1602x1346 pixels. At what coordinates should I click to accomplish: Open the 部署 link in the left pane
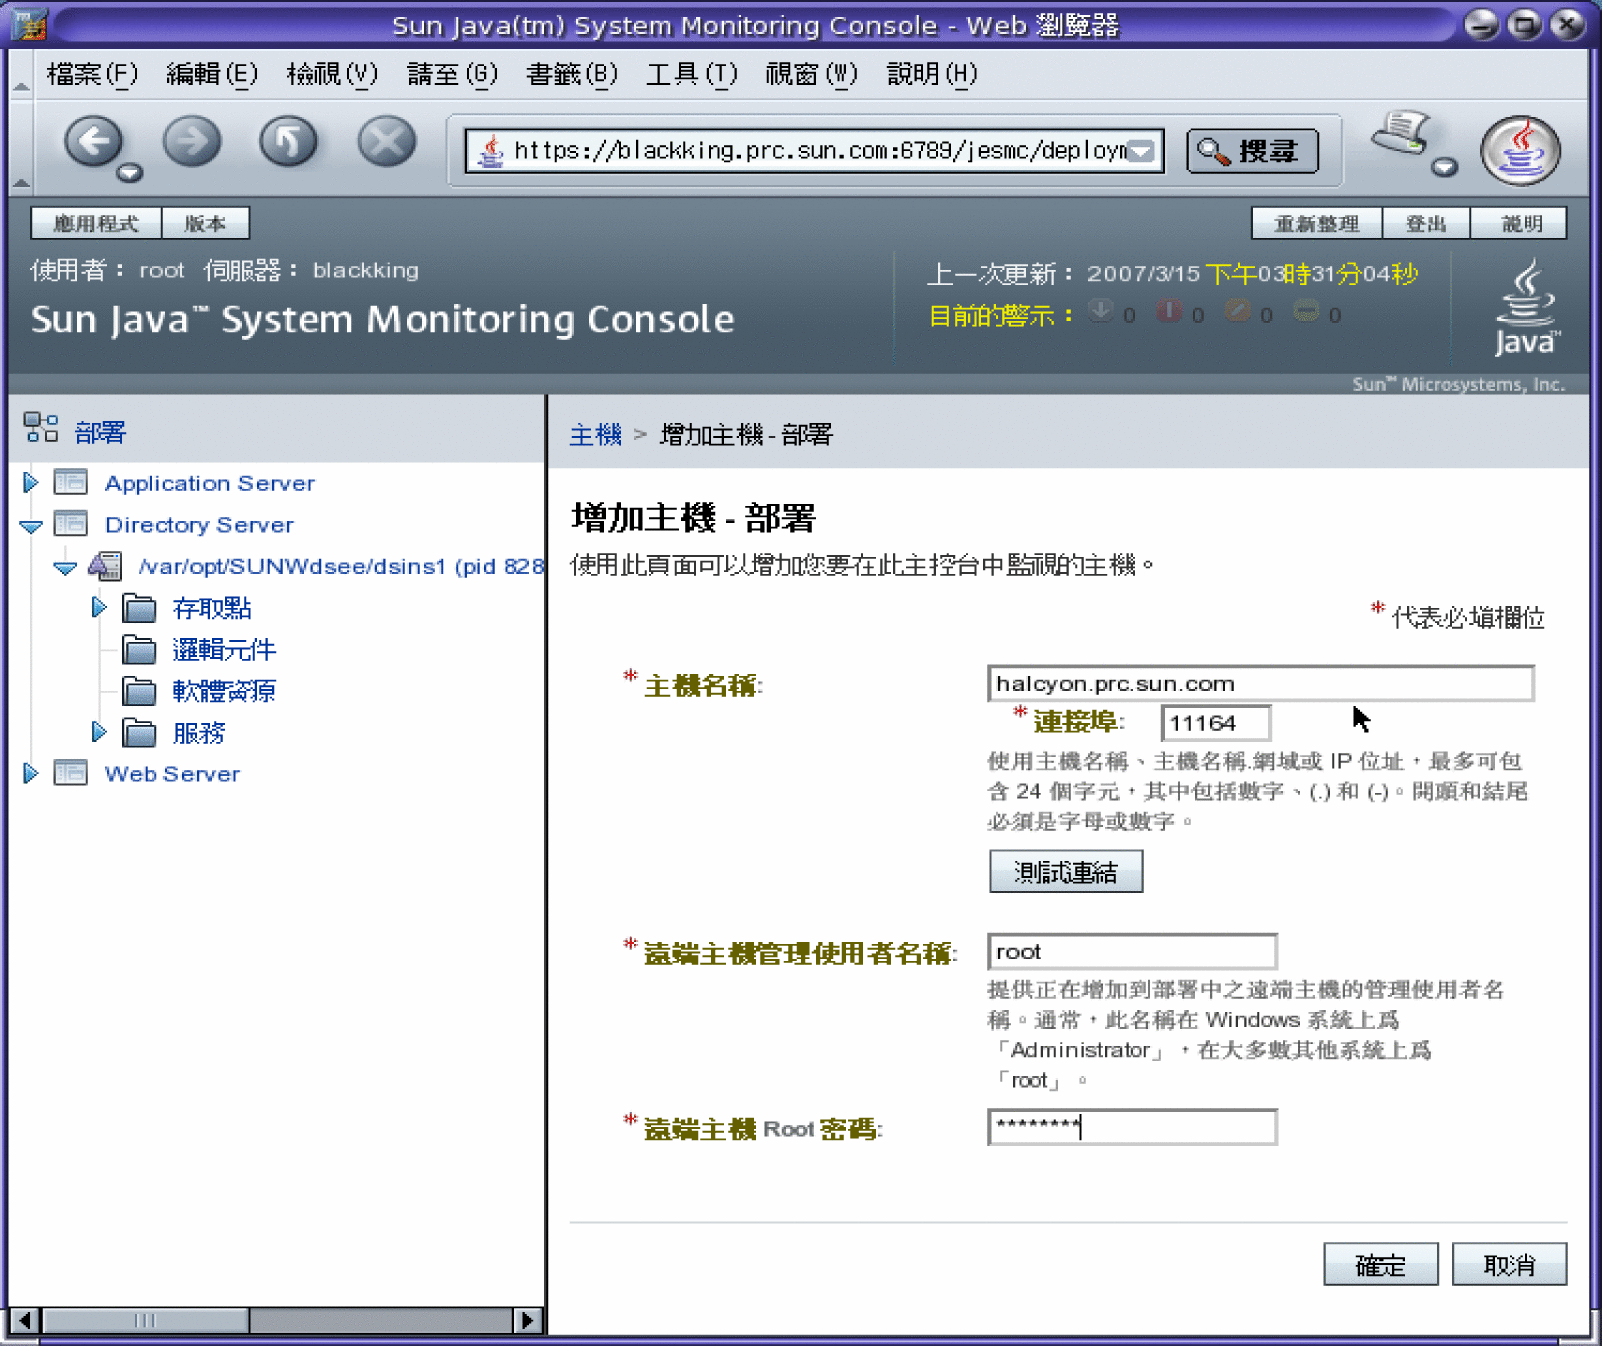click(100, 432)
